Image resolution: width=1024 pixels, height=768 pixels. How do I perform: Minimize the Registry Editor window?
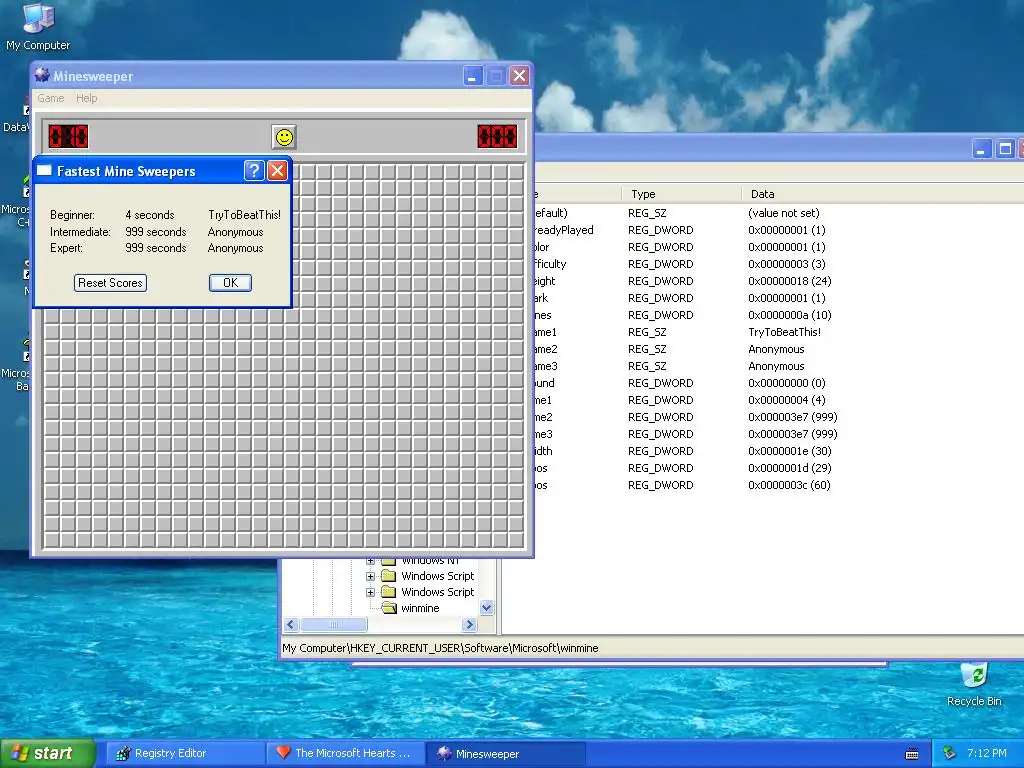(x=981, y=149)
